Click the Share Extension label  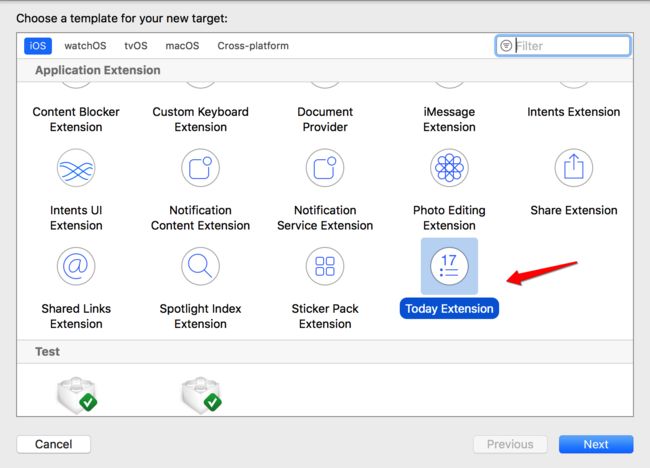[574, 210]
